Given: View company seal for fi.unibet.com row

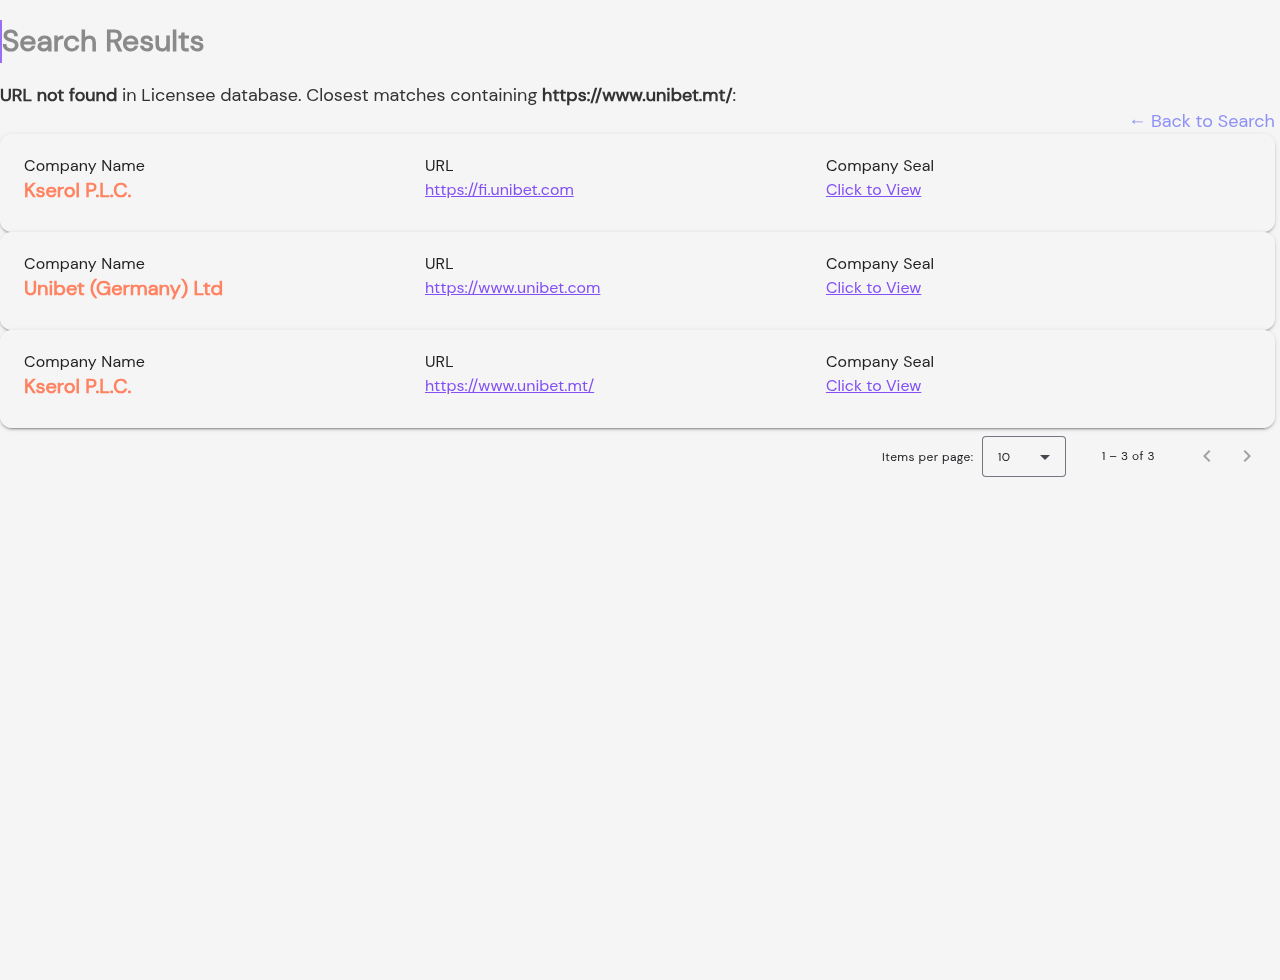Looking at the screenshot, I should (873, 190).
